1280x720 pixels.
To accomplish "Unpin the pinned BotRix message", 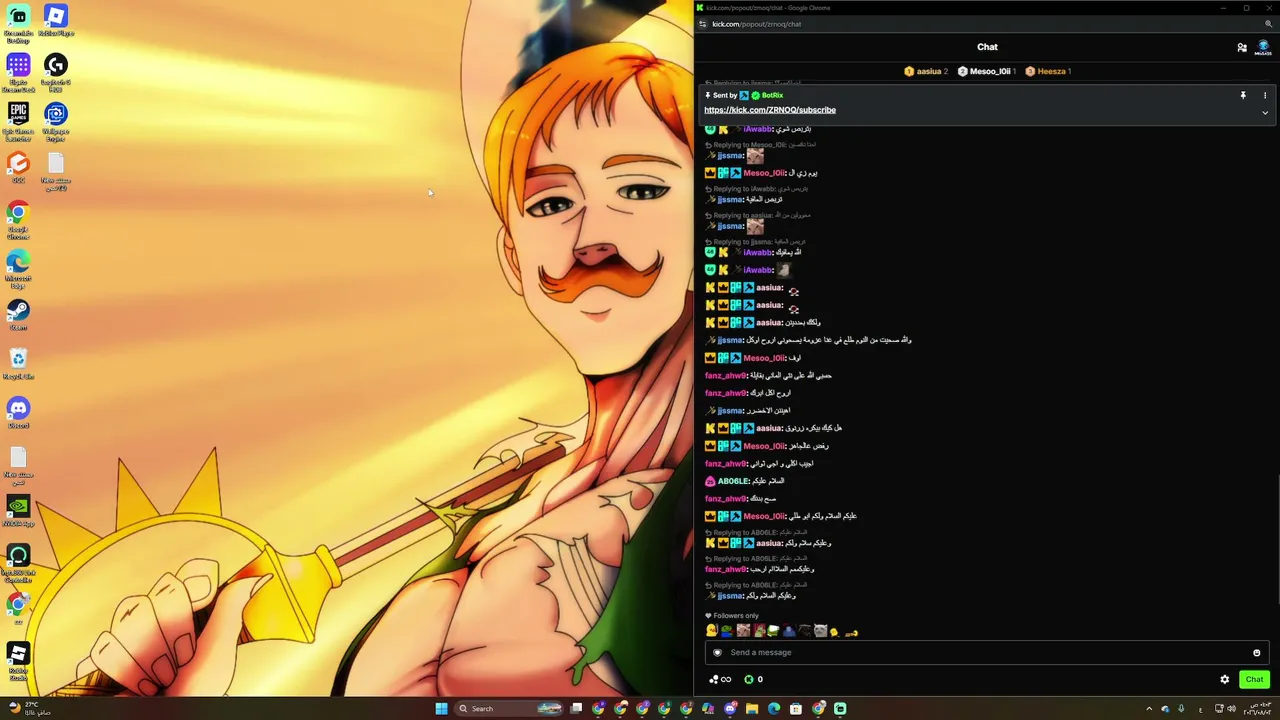I will [1243, 95].
